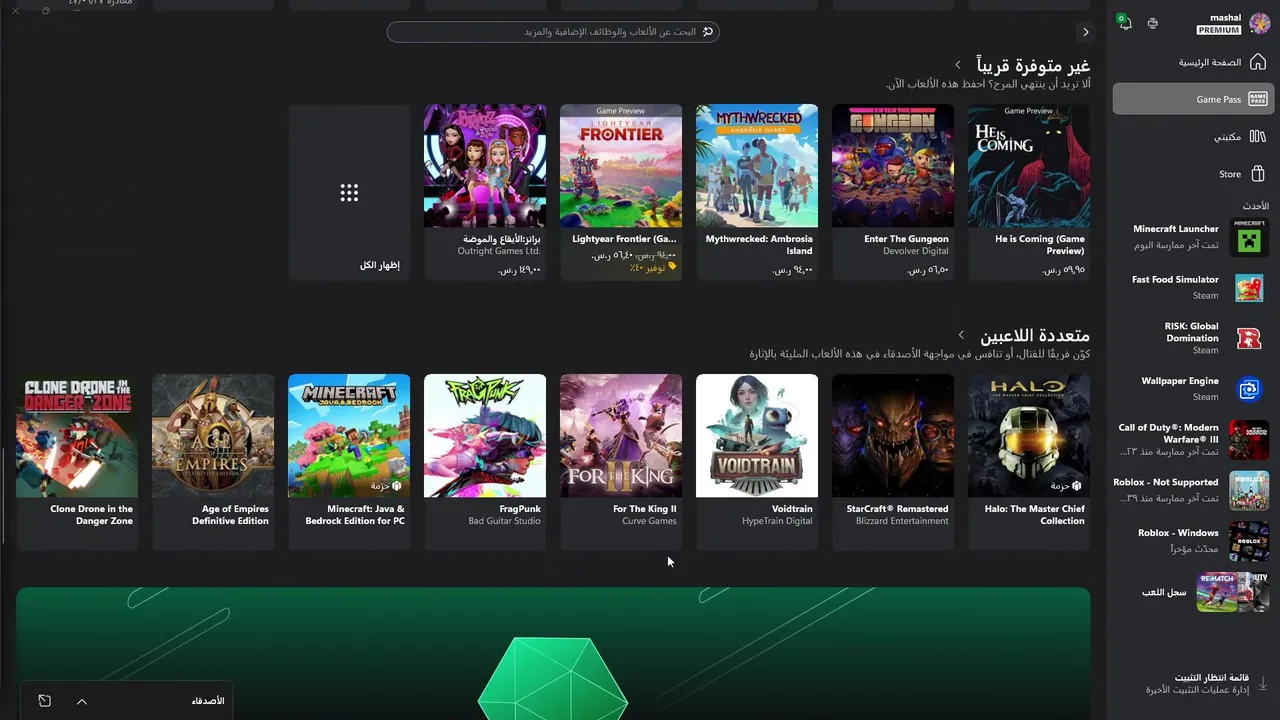
Task: Click the Wallpaper Engine title text
Action: pyautogui.click(x=1180, y=381)
